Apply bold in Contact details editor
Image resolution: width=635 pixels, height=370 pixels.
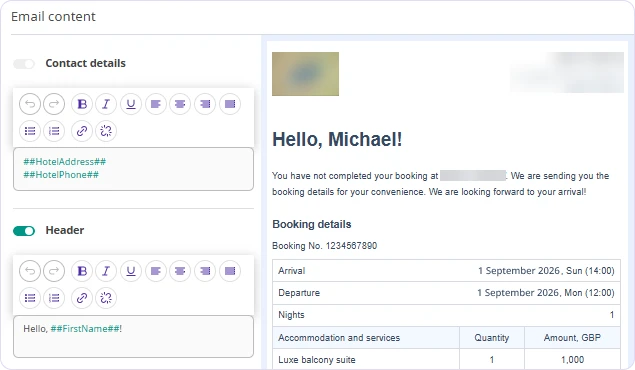[82, 104]
